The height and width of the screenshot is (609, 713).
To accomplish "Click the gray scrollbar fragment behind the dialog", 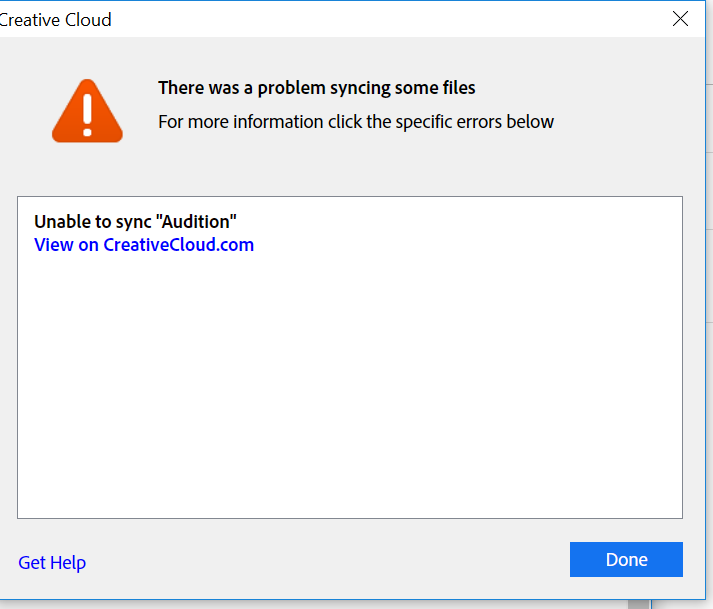I will (x=638, y=604).
